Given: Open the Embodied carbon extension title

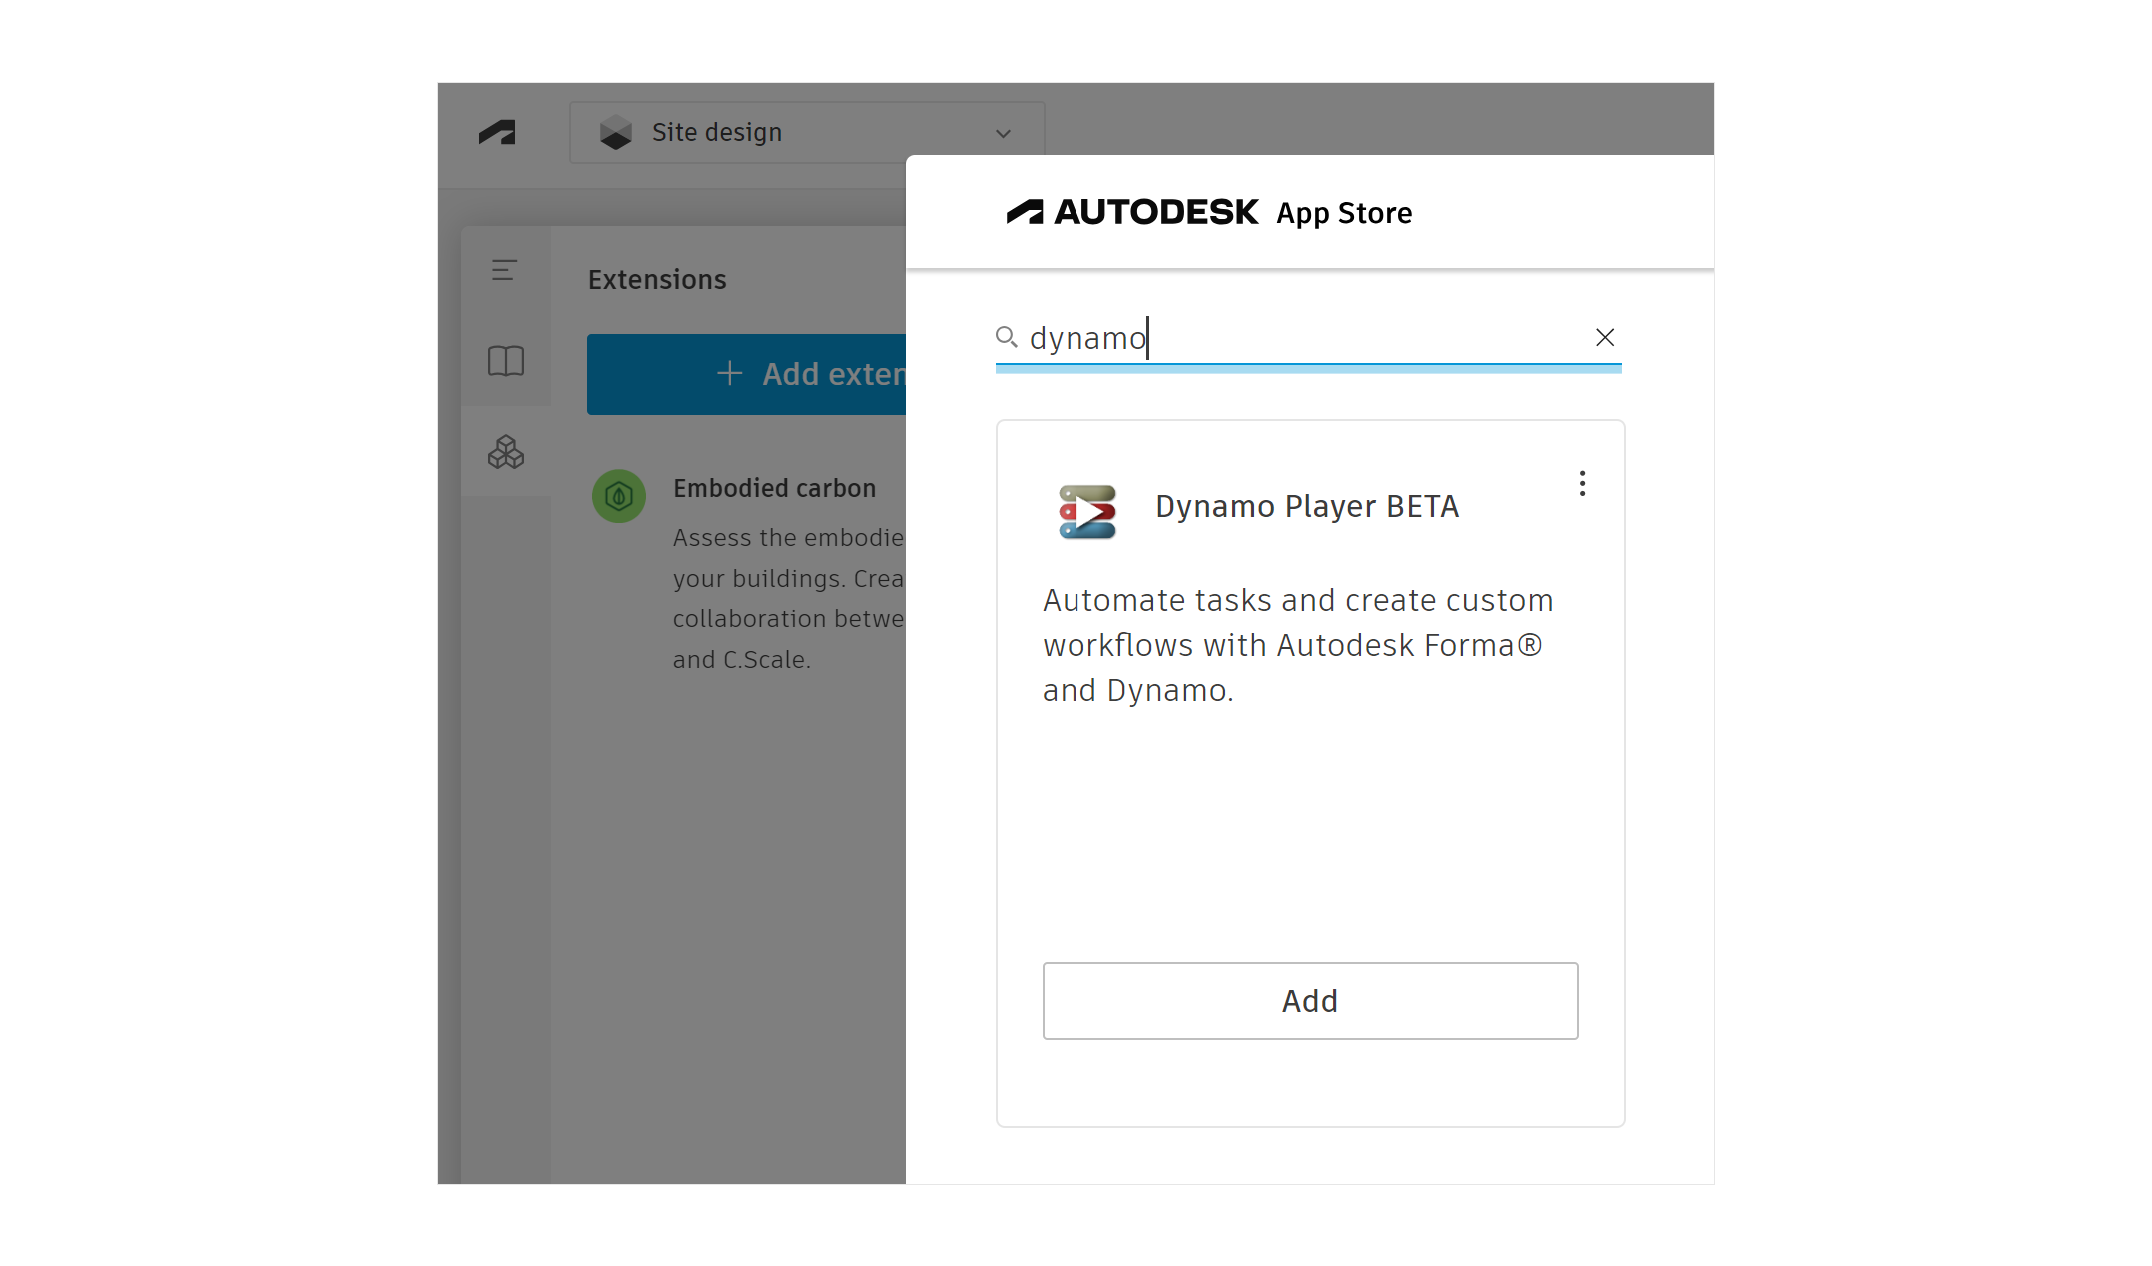Looking at the screenshot, I should point(774,488).
